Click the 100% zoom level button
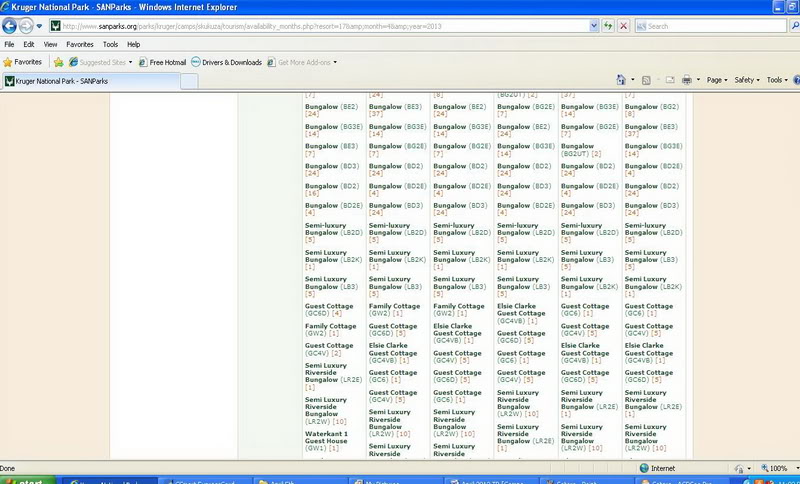This screenshot has height=484, width=800. 774,468
